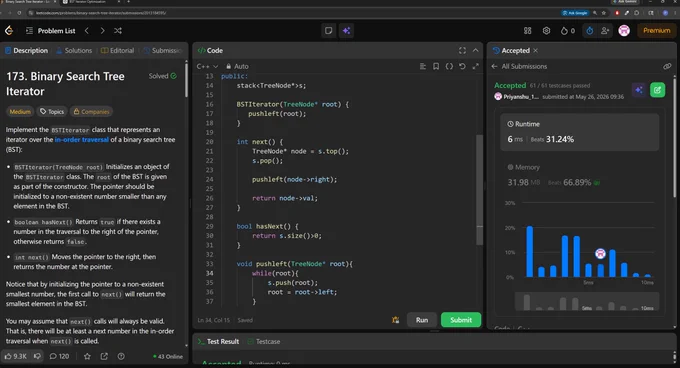Start the timer icon
Screen dimensions: 680x368
point(590,31)
